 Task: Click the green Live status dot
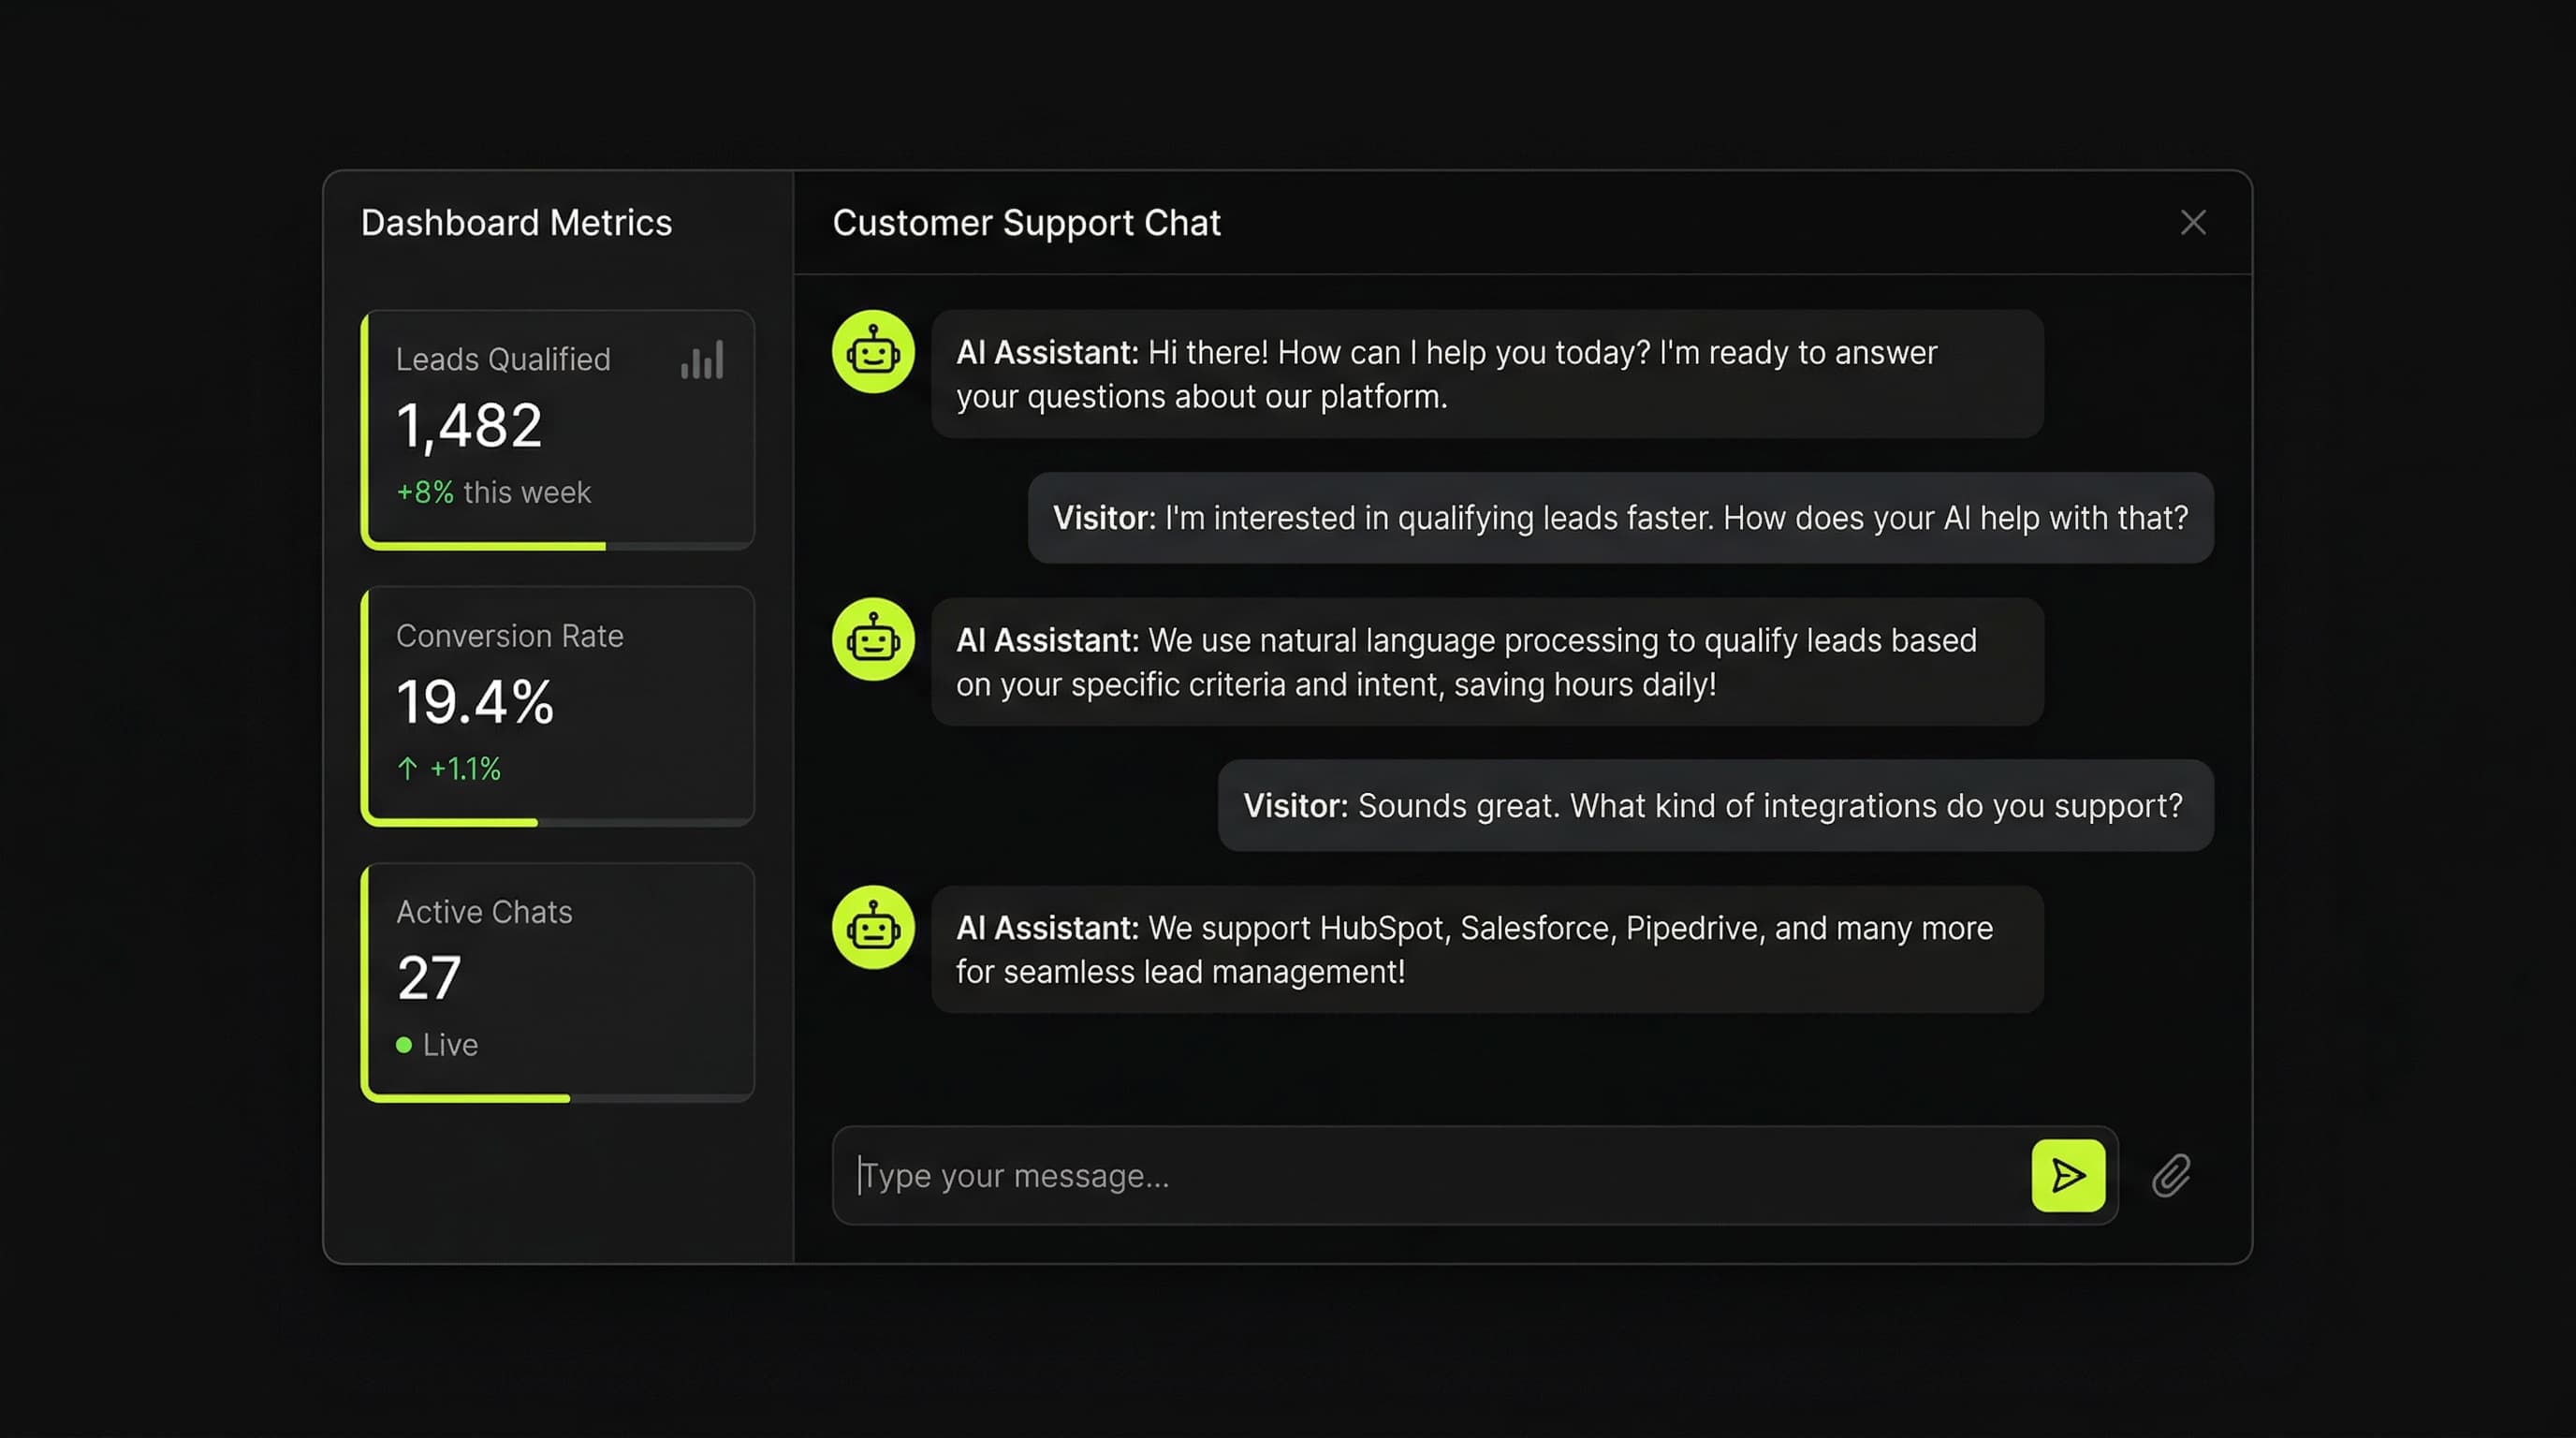coord(404,1045)
